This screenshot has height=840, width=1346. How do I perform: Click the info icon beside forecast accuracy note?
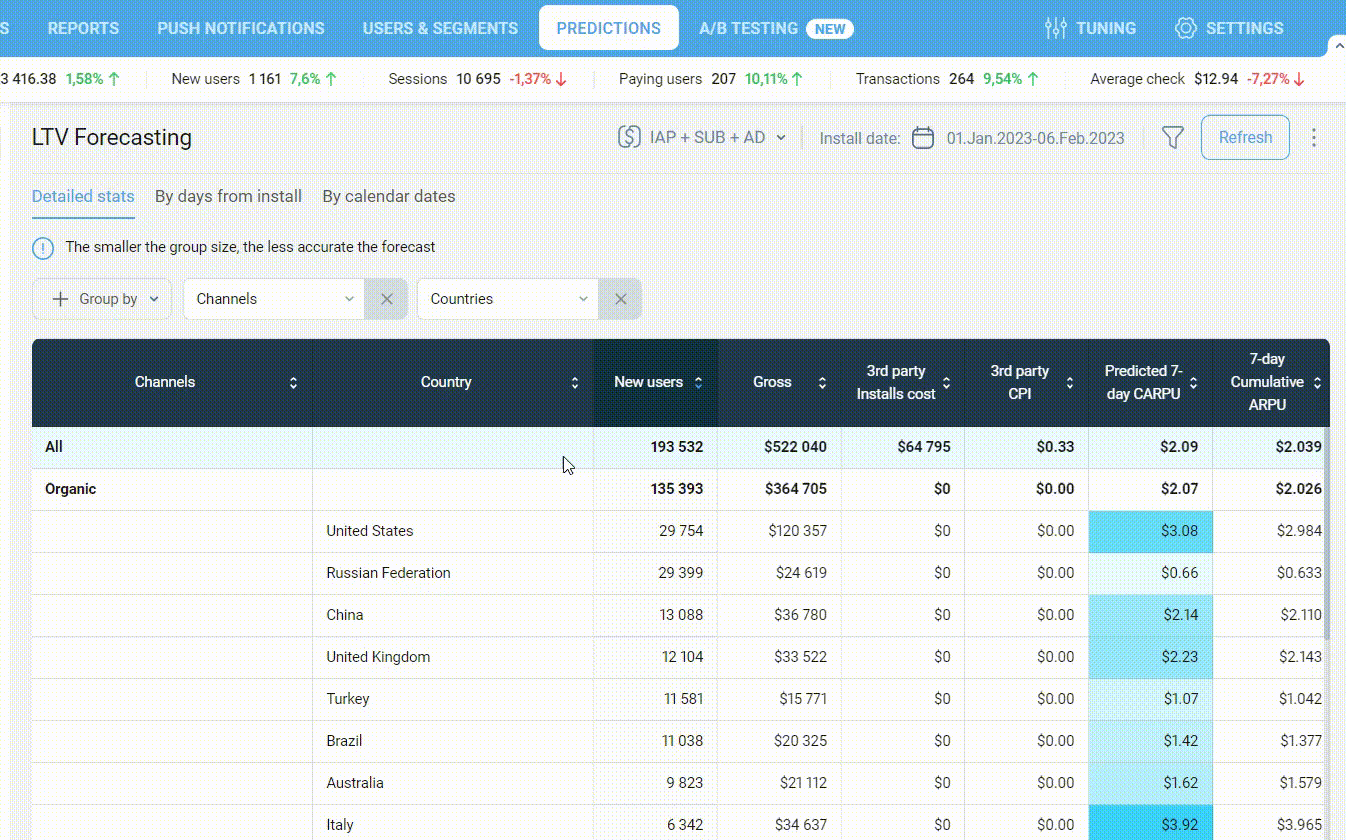[43, 247]
